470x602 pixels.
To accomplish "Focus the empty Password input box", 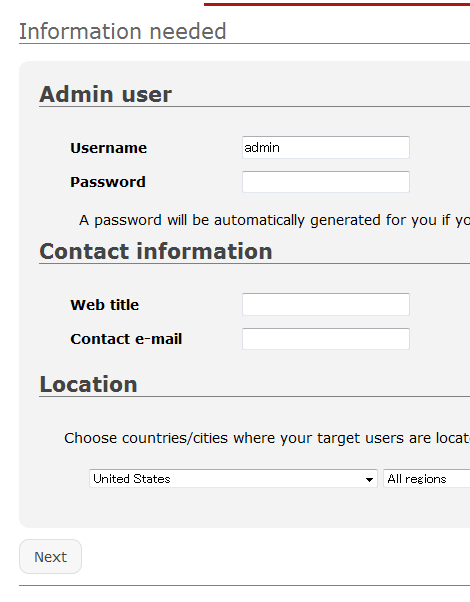I will [326, 182].
